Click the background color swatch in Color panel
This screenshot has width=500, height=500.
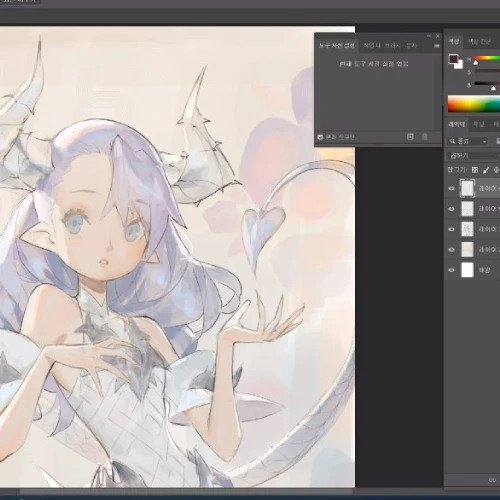(460, 65)
